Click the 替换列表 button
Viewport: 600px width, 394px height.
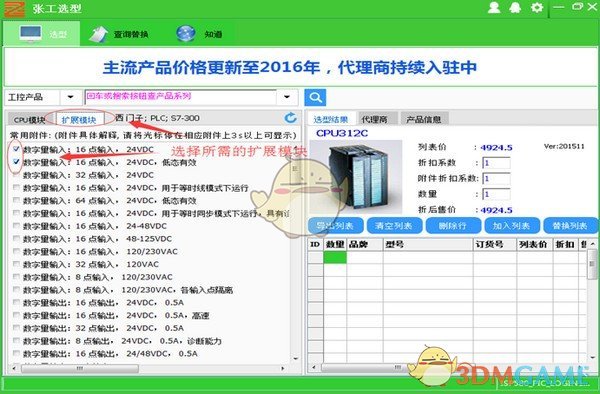coord(570,226)
